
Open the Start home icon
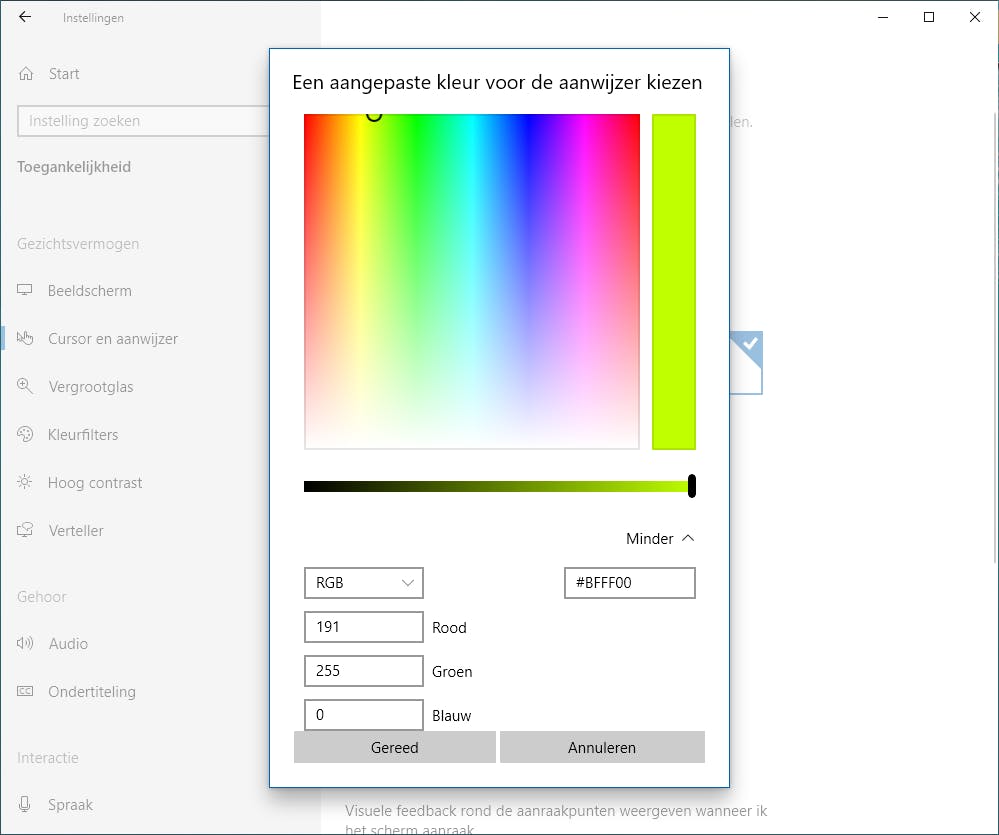coord(25,74)
